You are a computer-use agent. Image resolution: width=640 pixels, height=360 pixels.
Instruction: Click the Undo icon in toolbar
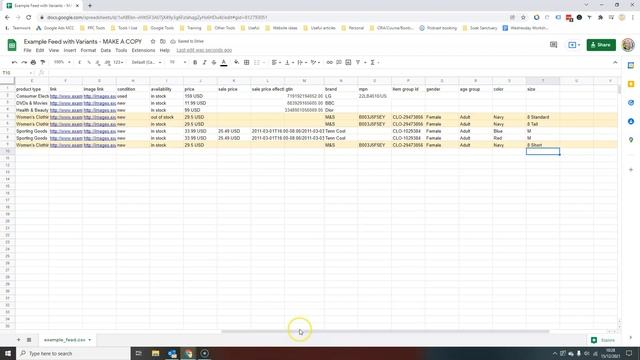[x=14, y=62]
